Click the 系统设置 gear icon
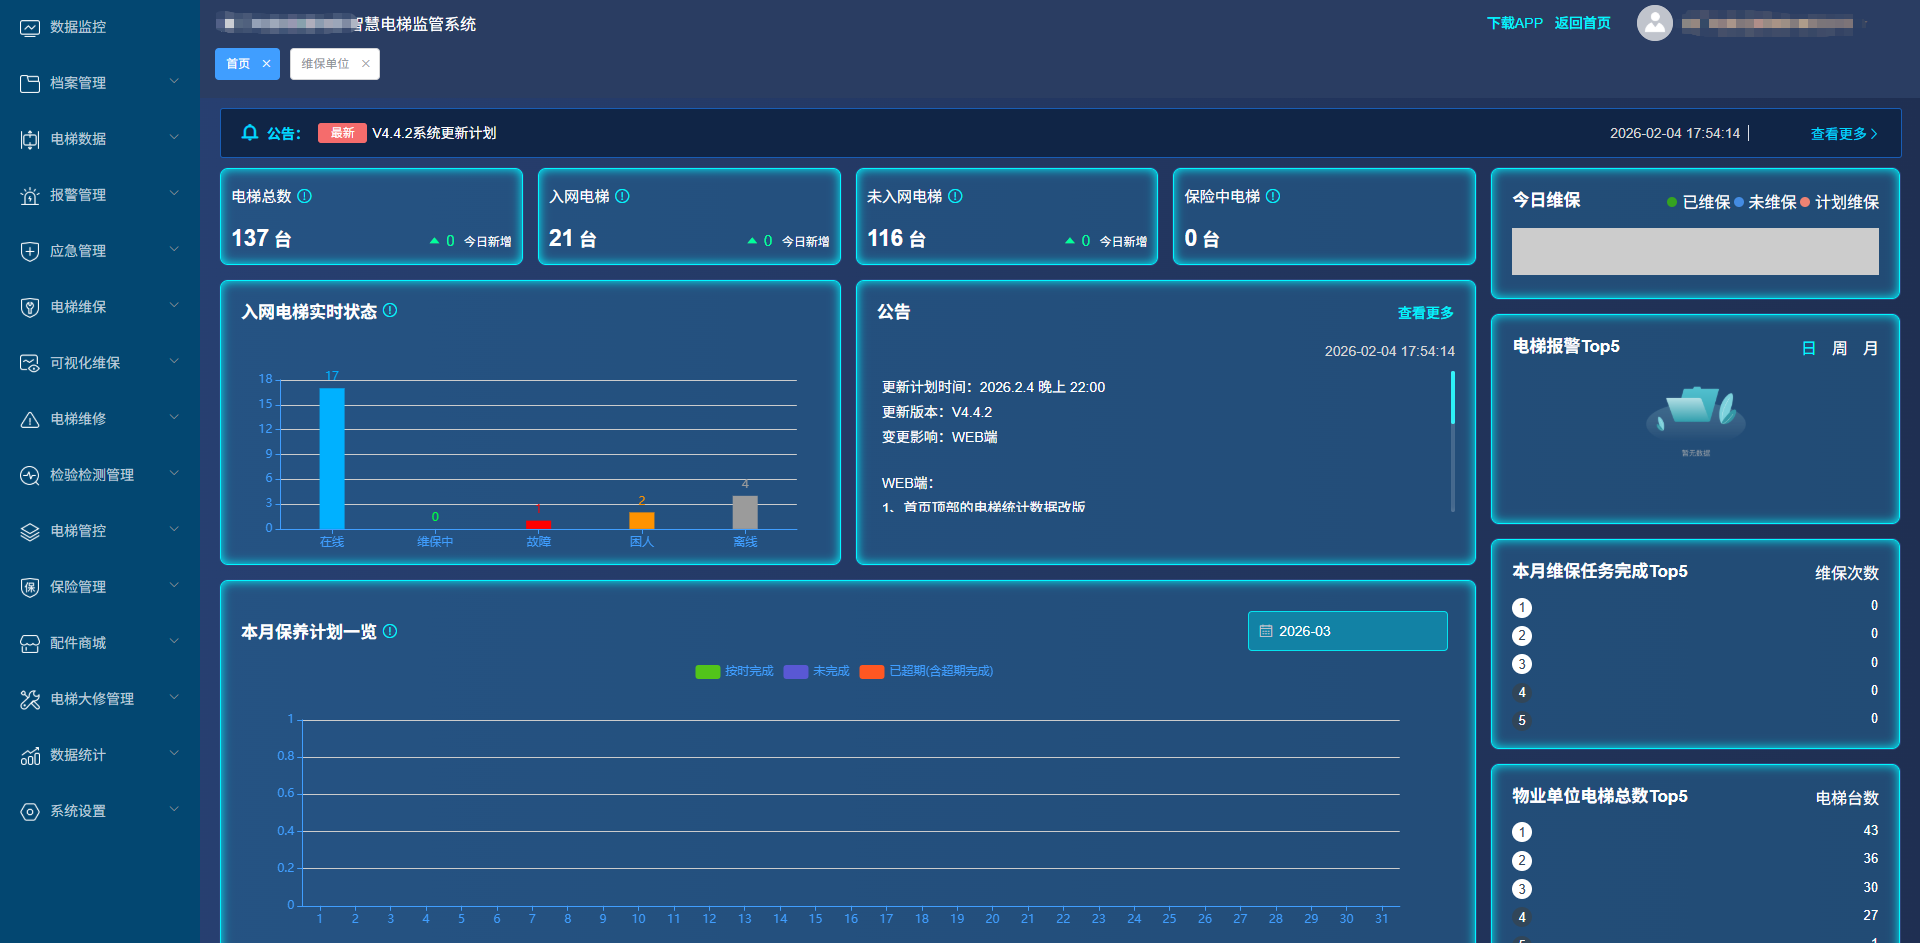Image resolution: width=1920 pixels, height=943 pixels. pos(30,811)
